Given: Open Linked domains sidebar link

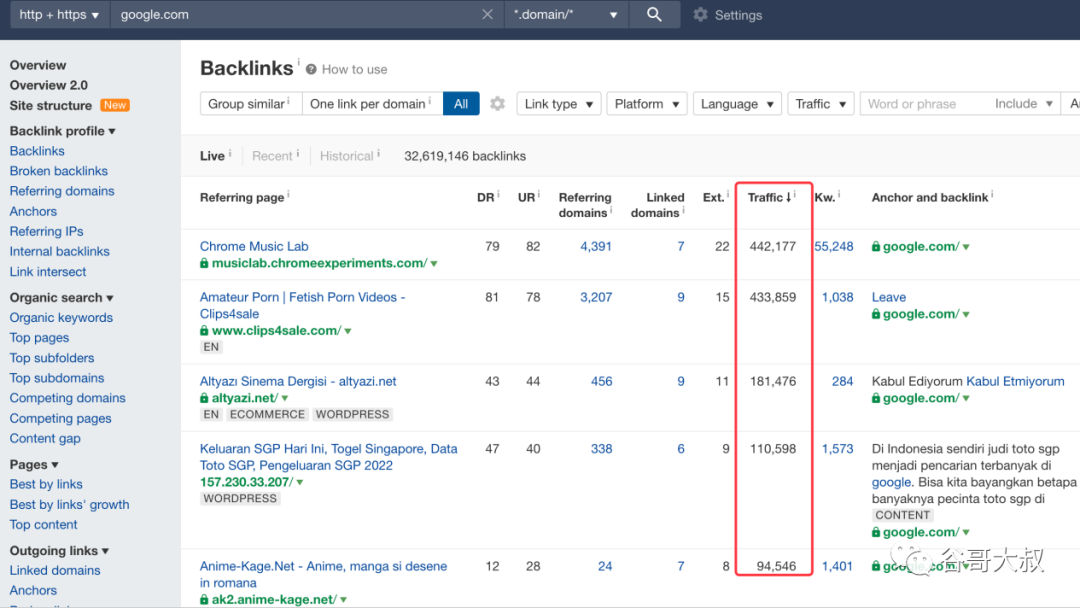Looking at the screenshot, I should pyautogui.click(x=54, y=571).
